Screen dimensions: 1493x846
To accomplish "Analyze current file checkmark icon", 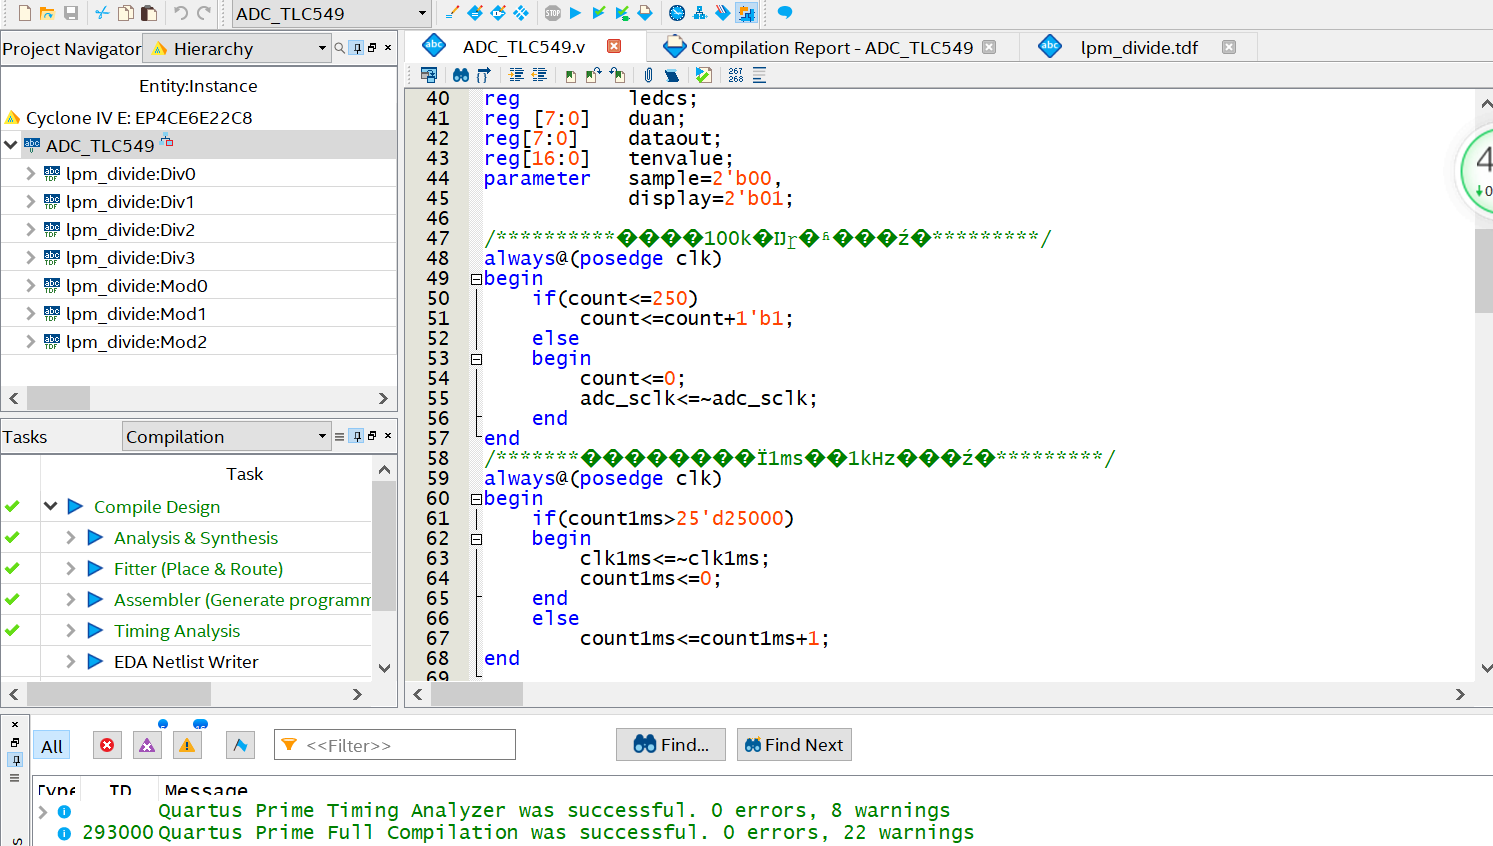I will [704, 75].
